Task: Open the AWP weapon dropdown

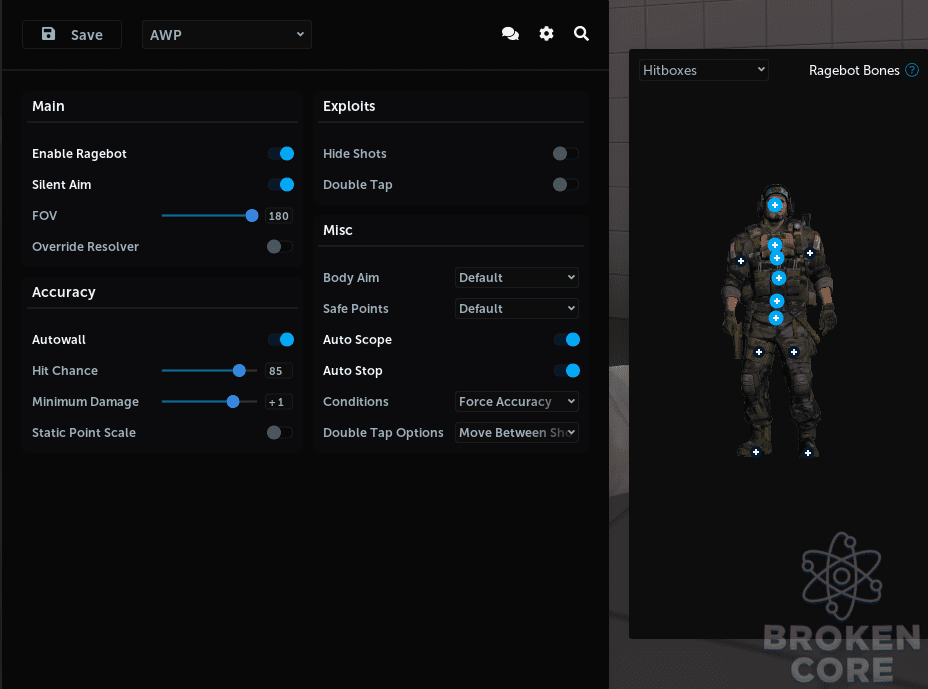Action: click(227, 35)
